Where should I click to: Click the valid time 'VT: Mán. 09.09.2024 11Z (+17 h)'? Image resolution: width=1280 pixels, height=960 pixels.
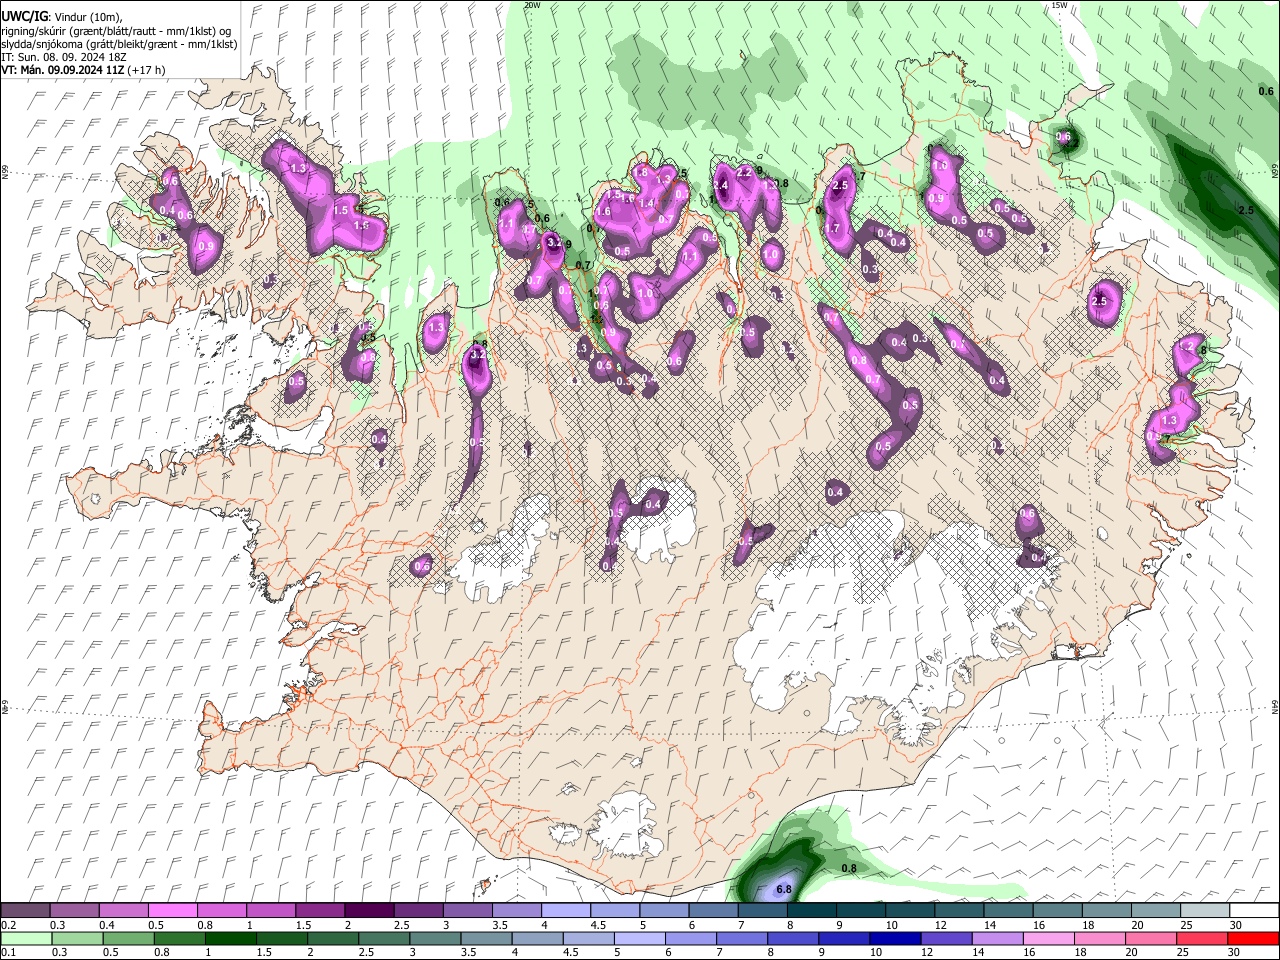pos(83,70)
